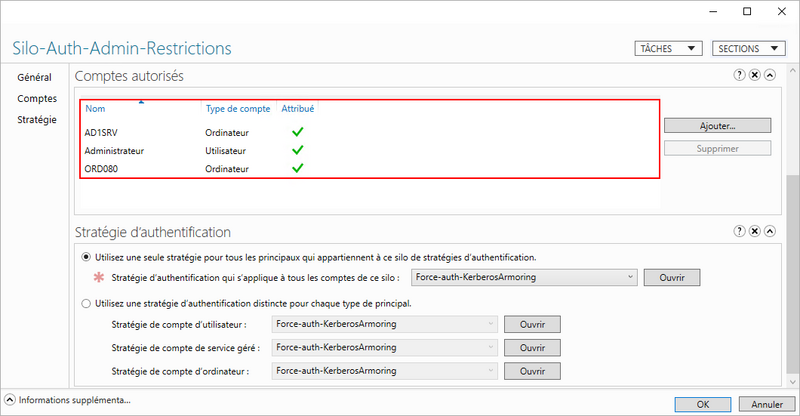800x416 pixels.
Task: Sort by the Attribué column header
Action: tap(297, 109)
